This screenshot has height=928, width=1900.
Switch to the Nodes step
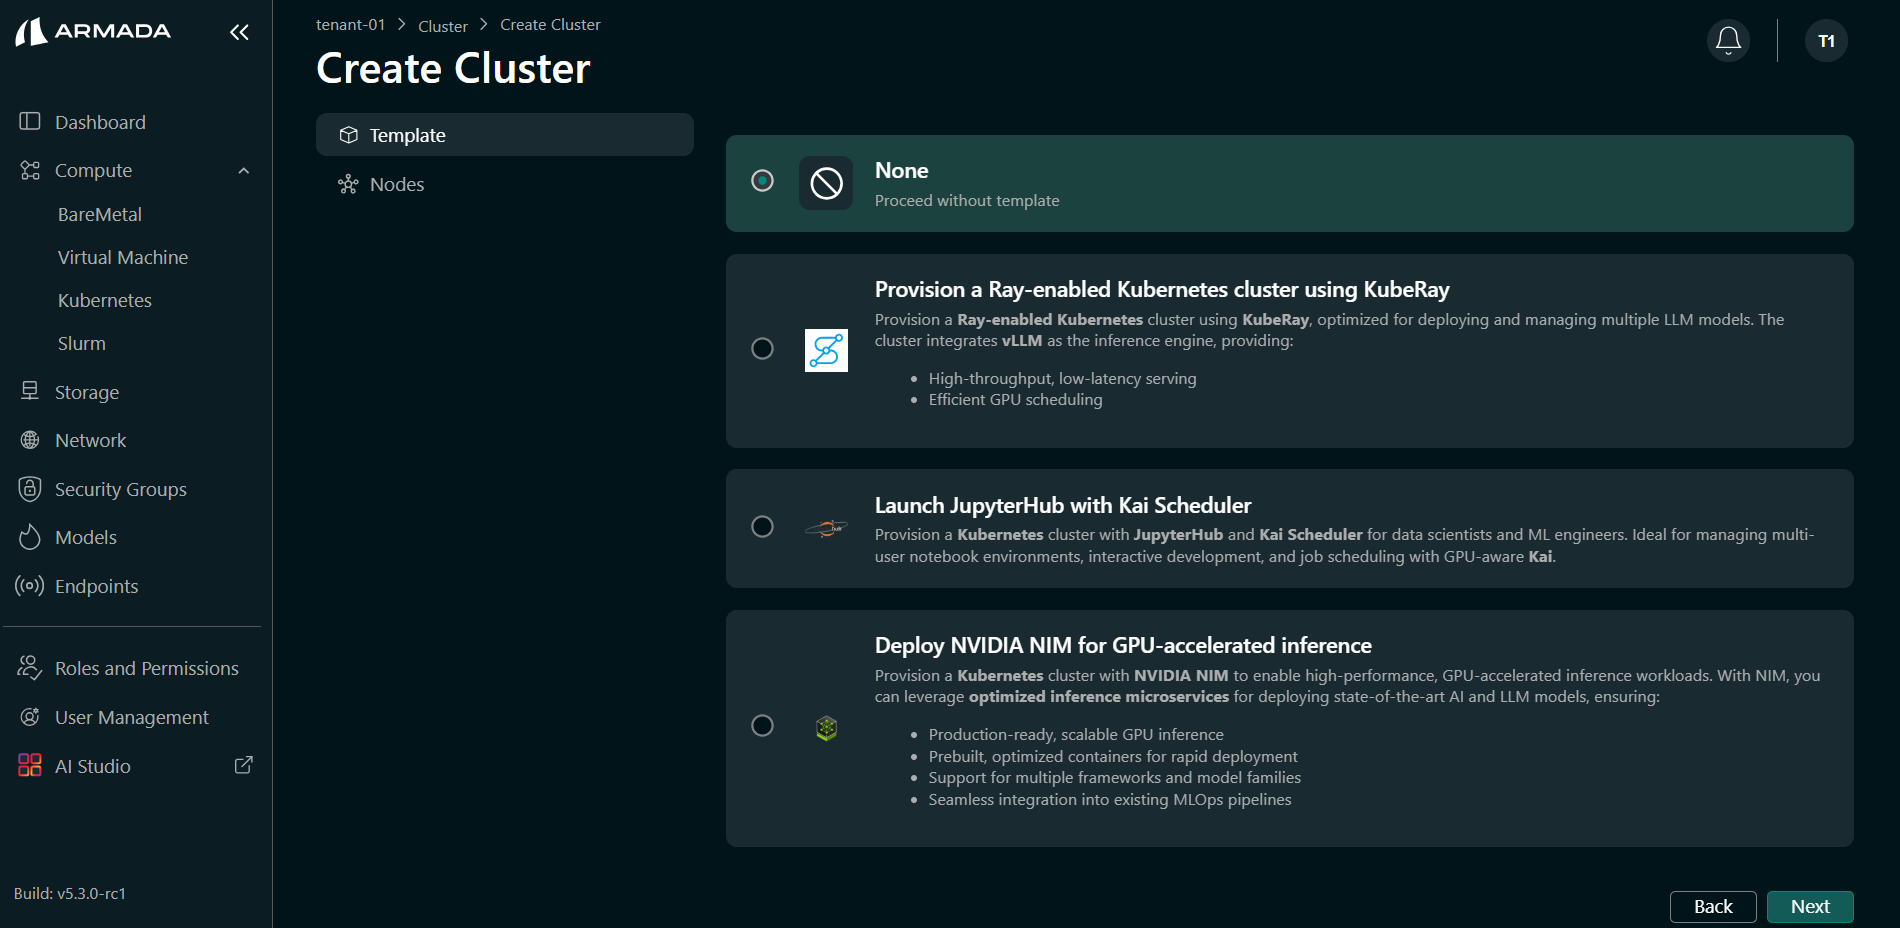coord(505,184)
